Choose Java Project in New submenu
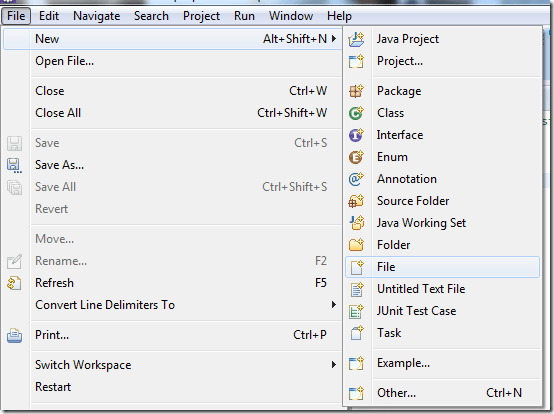Viewport: 554px width, 414px height. coord(442,39)
